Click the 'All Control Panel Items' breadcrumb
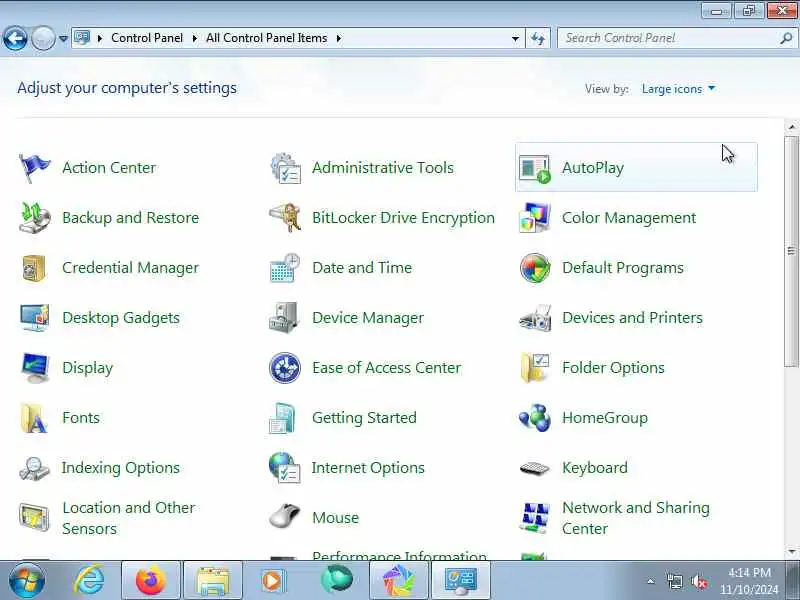The width and height of the screenshot is (800, 600). [x=266, y=38]
